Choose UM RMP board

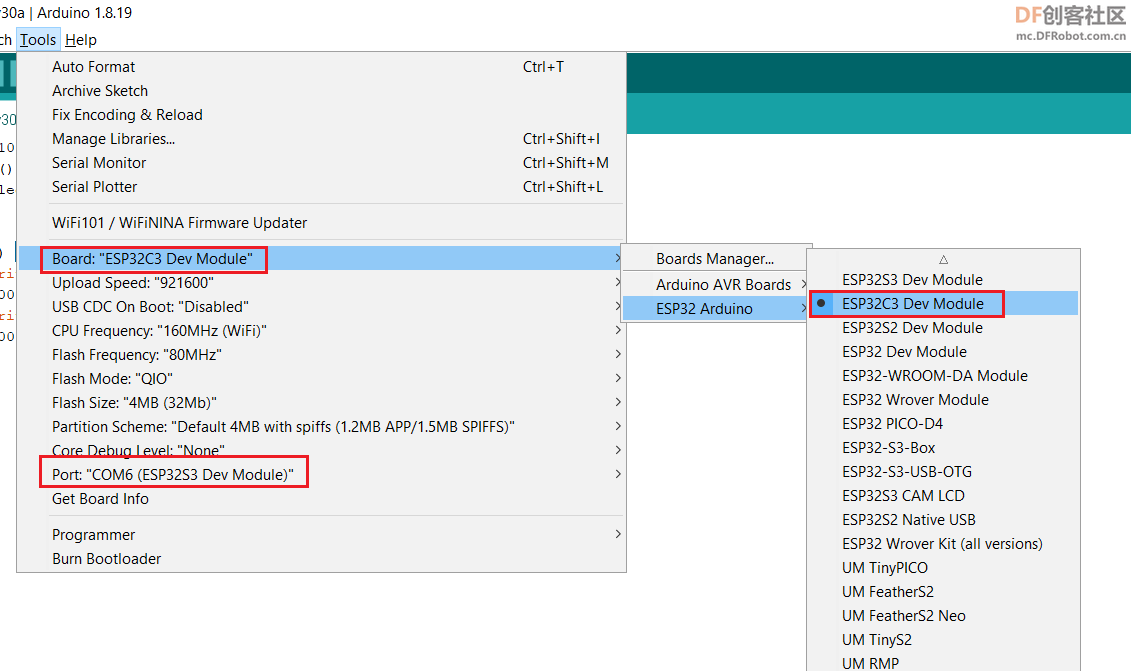(x=943, y=662)
